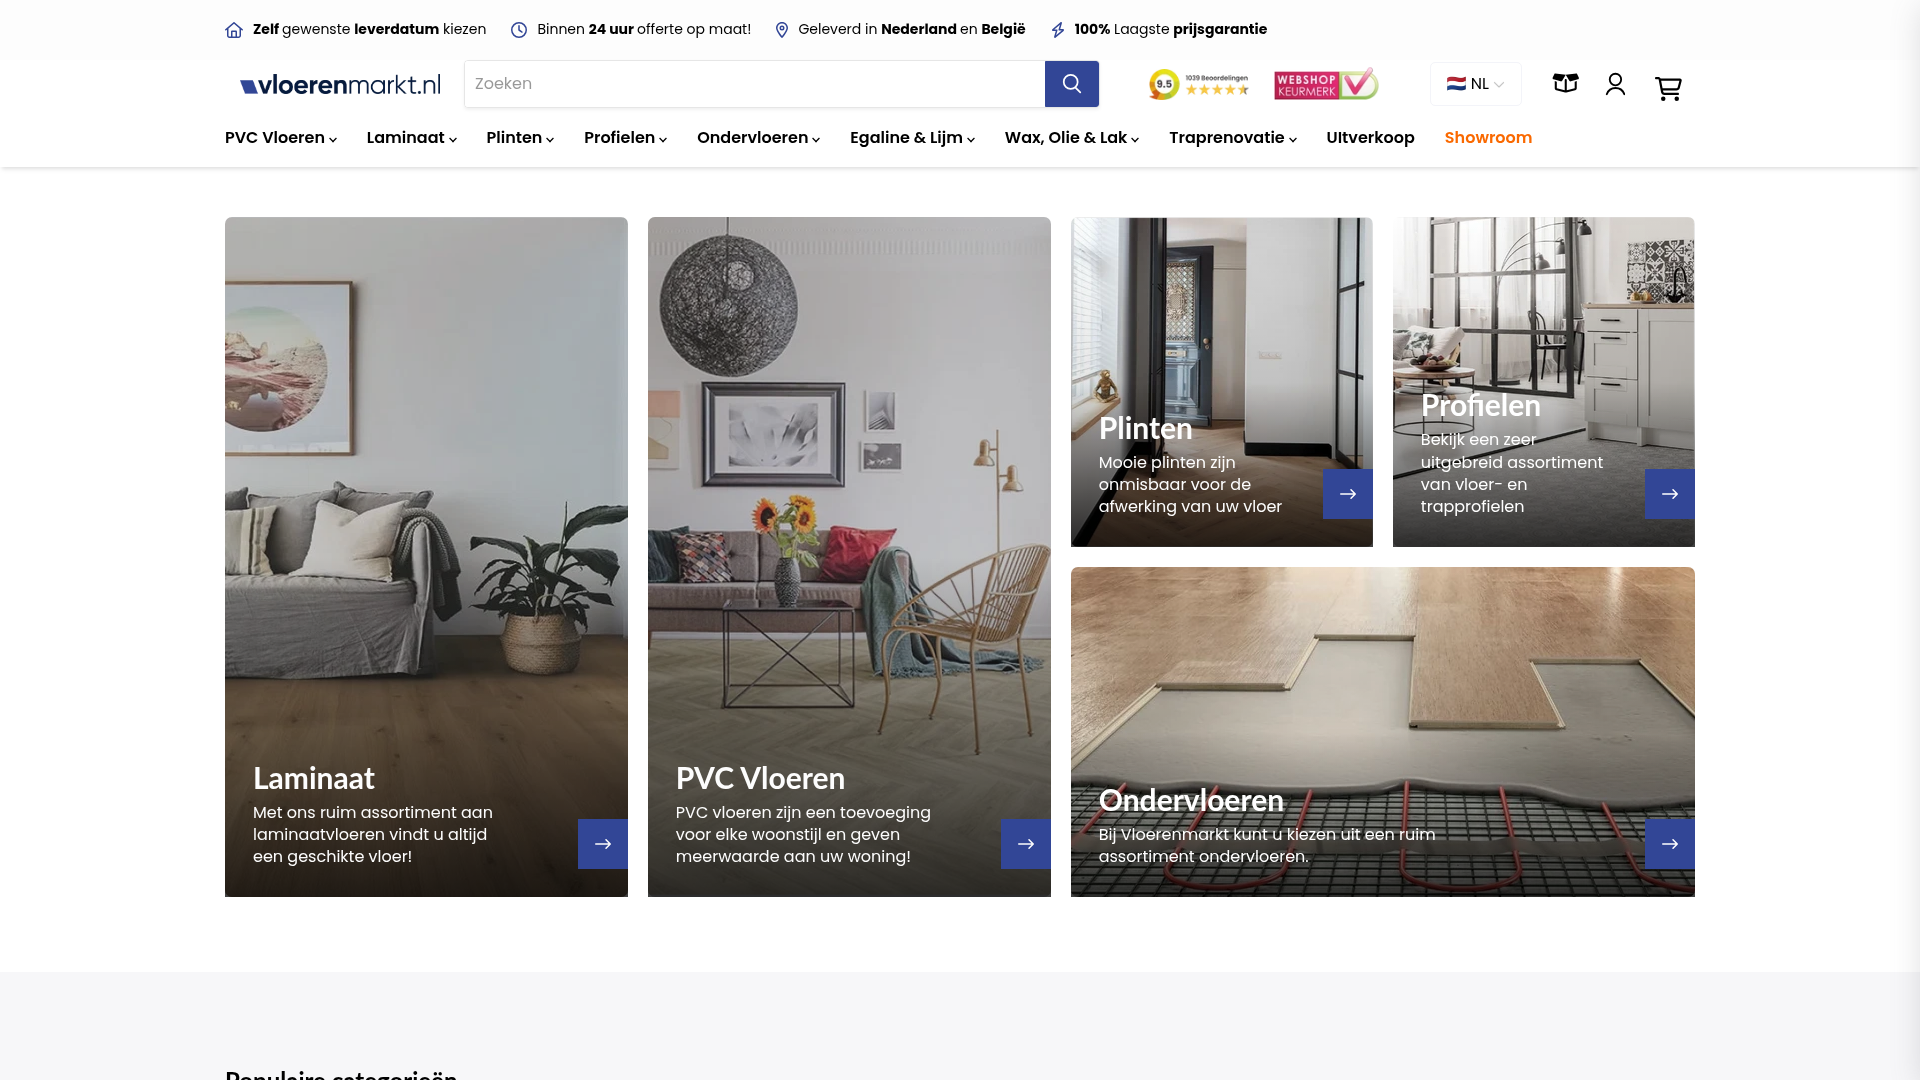
Task: Open the Ondervloeren card heading
Action: (x=1191, y=800)
